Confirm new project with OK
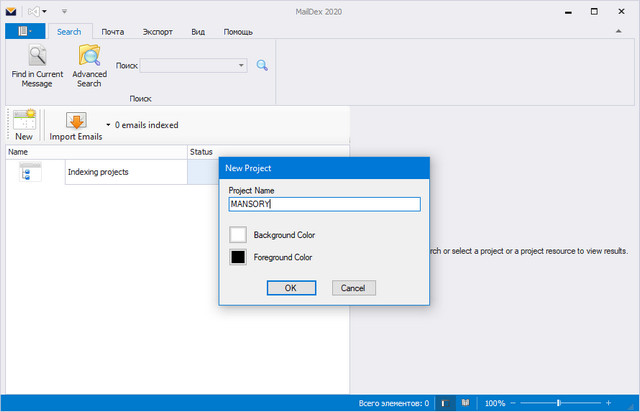 point(290,288)
